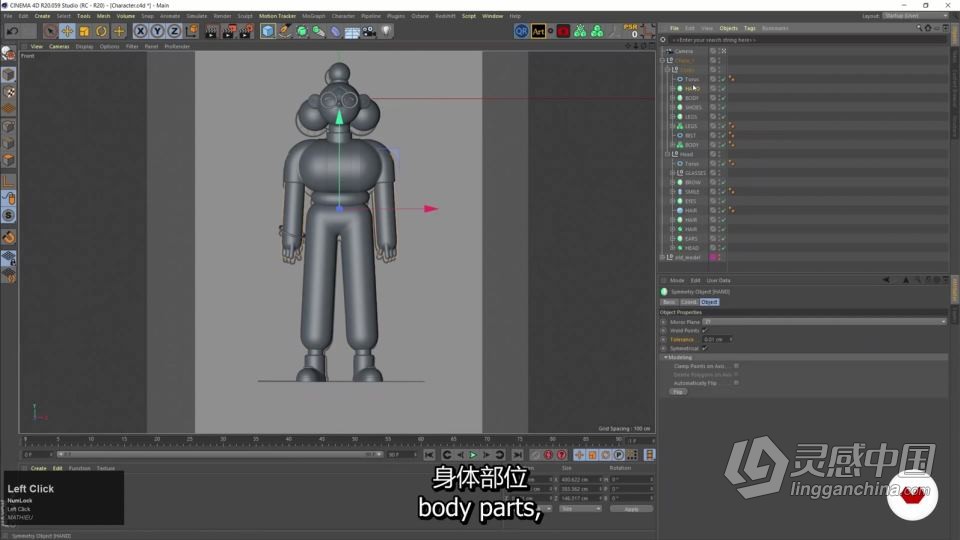Switch to Polygons mode icon
Image resolution: width=960 pixels, height=540 pixels.
click(x=9, y=160)
